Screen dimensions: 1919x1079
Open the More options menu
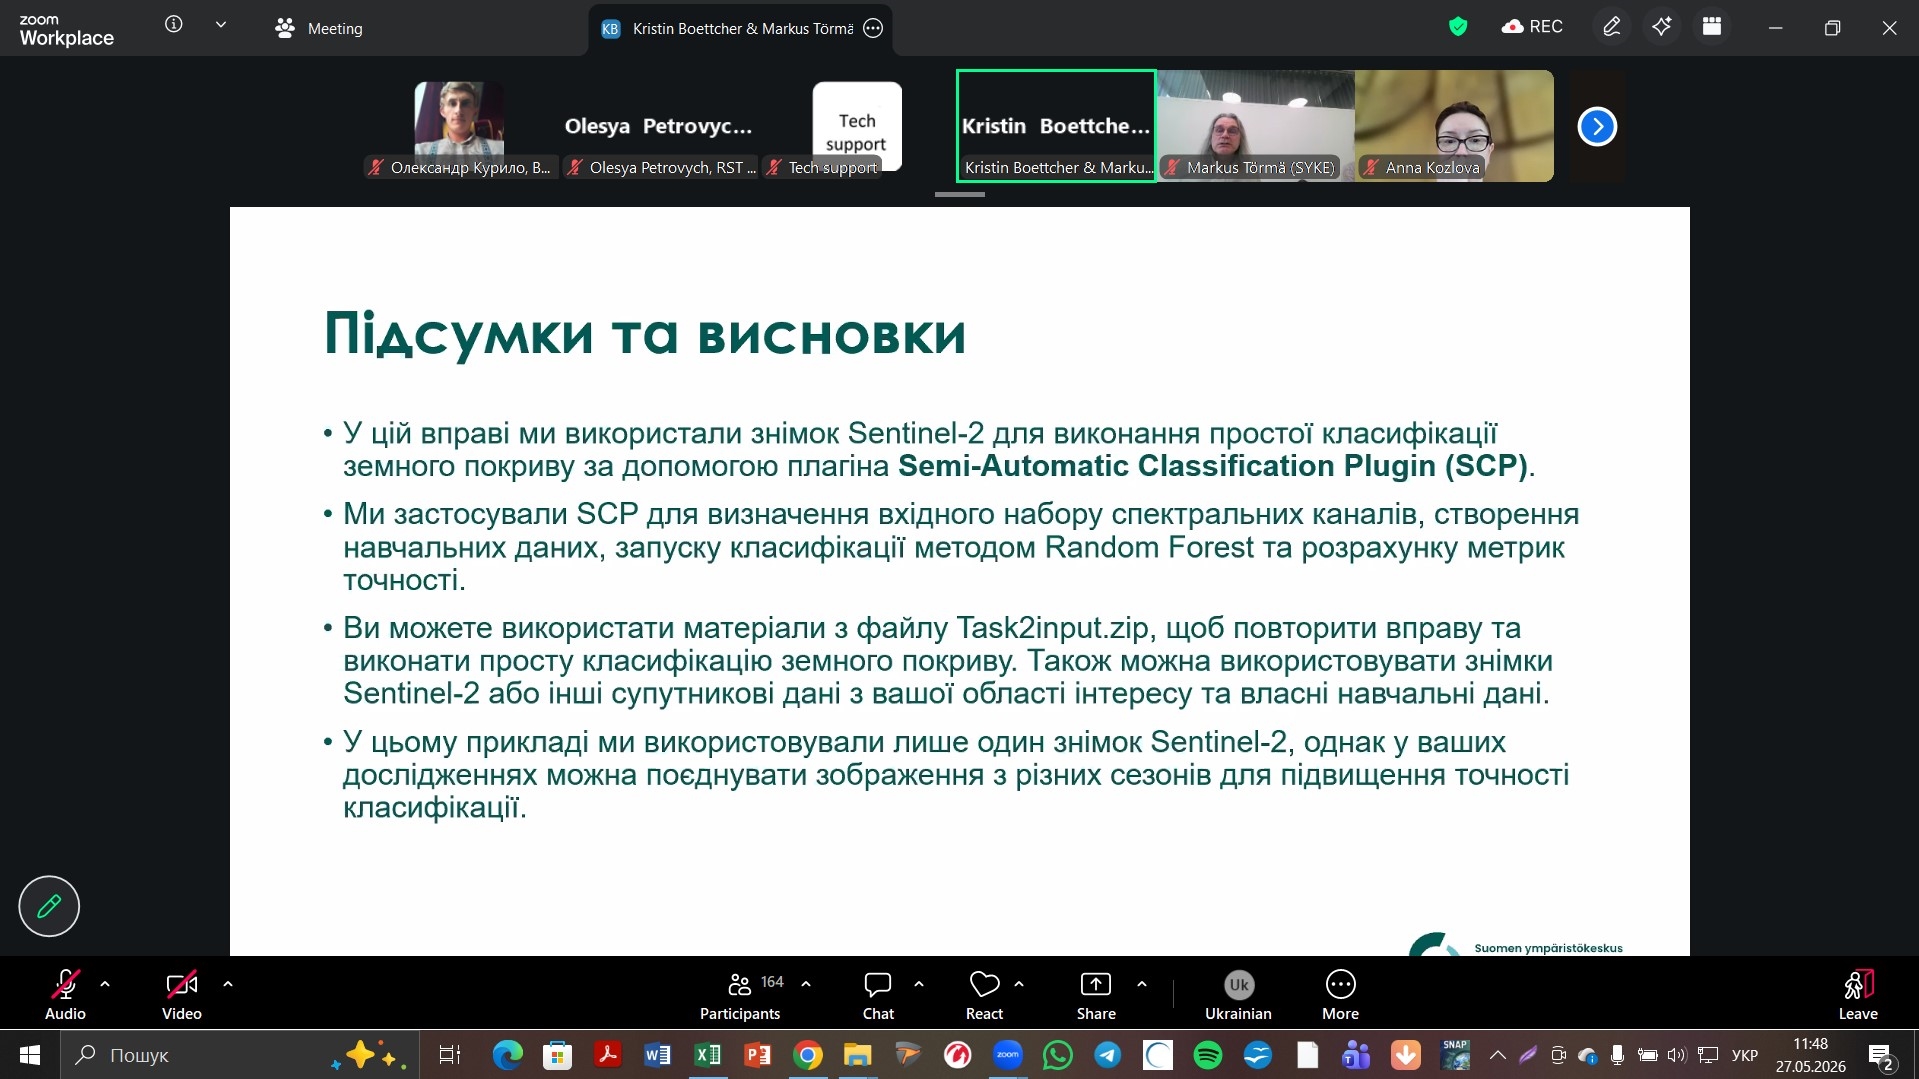(1340, 995)
